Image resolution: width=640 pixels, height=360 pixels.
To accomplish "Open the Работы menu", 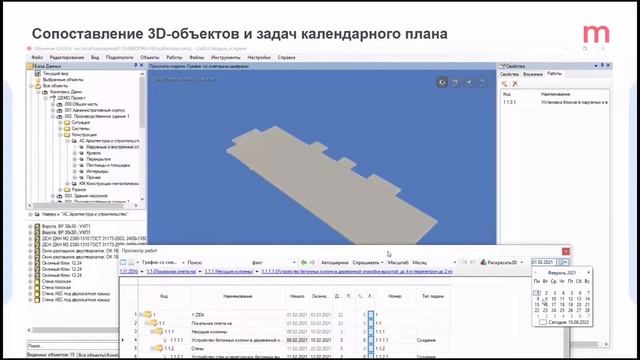I will pyautogui.click(x=174, y=58).
